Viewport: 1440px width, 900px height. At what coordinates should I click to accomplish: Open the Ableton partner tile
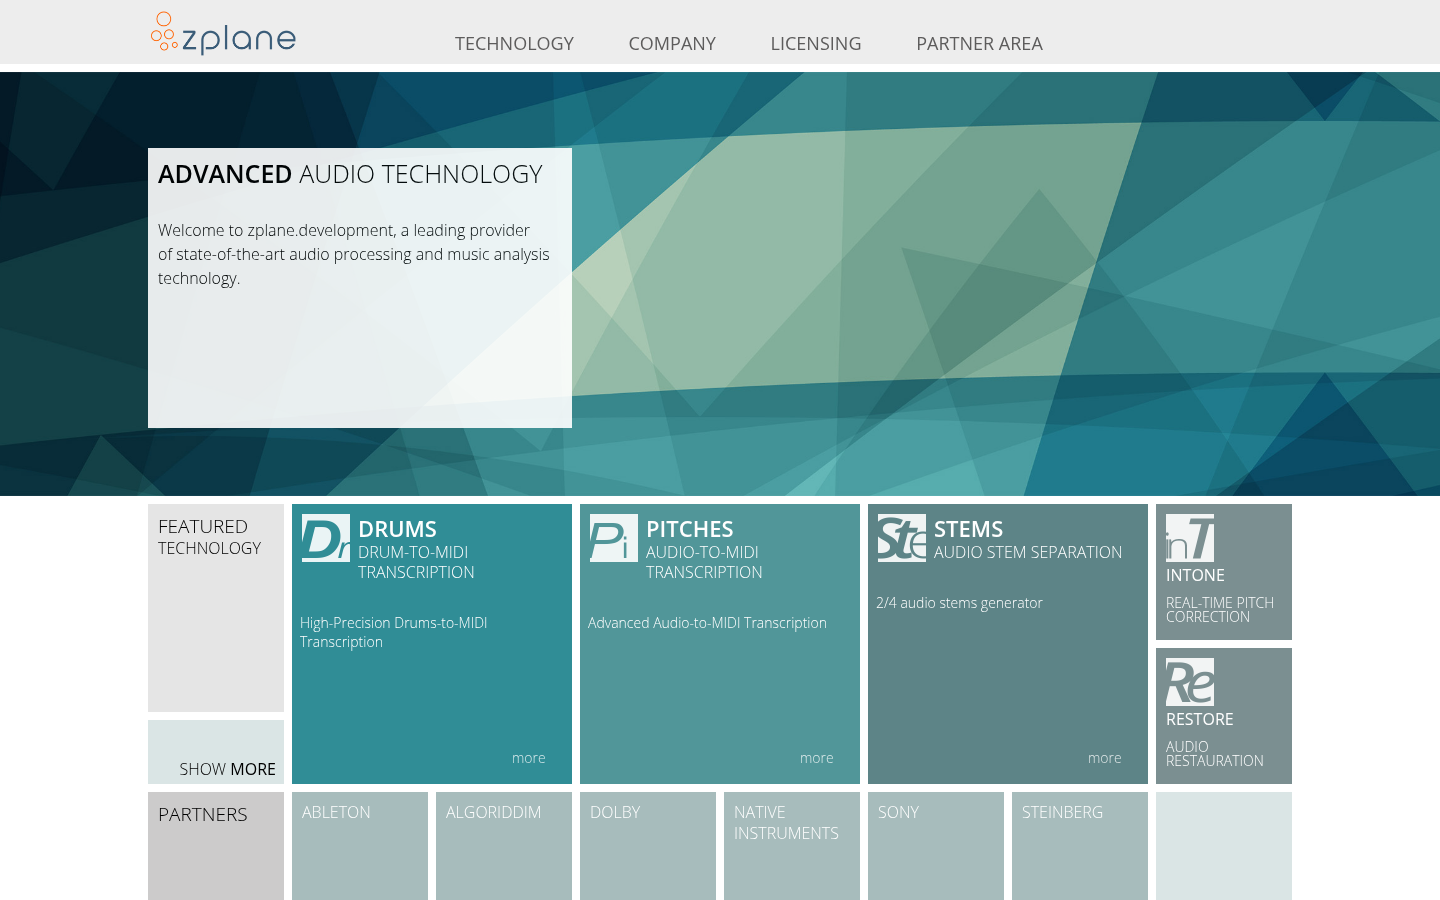click(x=360, y=846)
